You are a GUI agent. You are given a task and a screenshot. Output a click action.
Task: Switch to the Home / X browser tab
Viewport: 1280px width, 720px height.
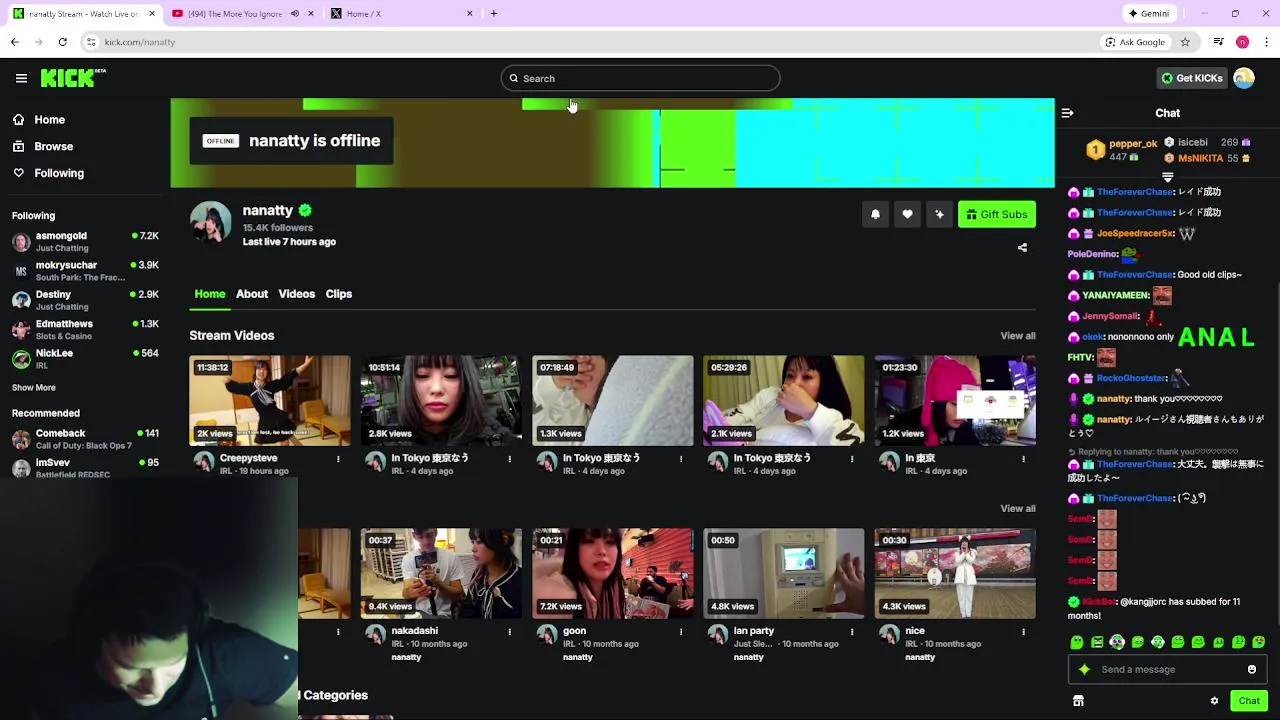[400, 13]
